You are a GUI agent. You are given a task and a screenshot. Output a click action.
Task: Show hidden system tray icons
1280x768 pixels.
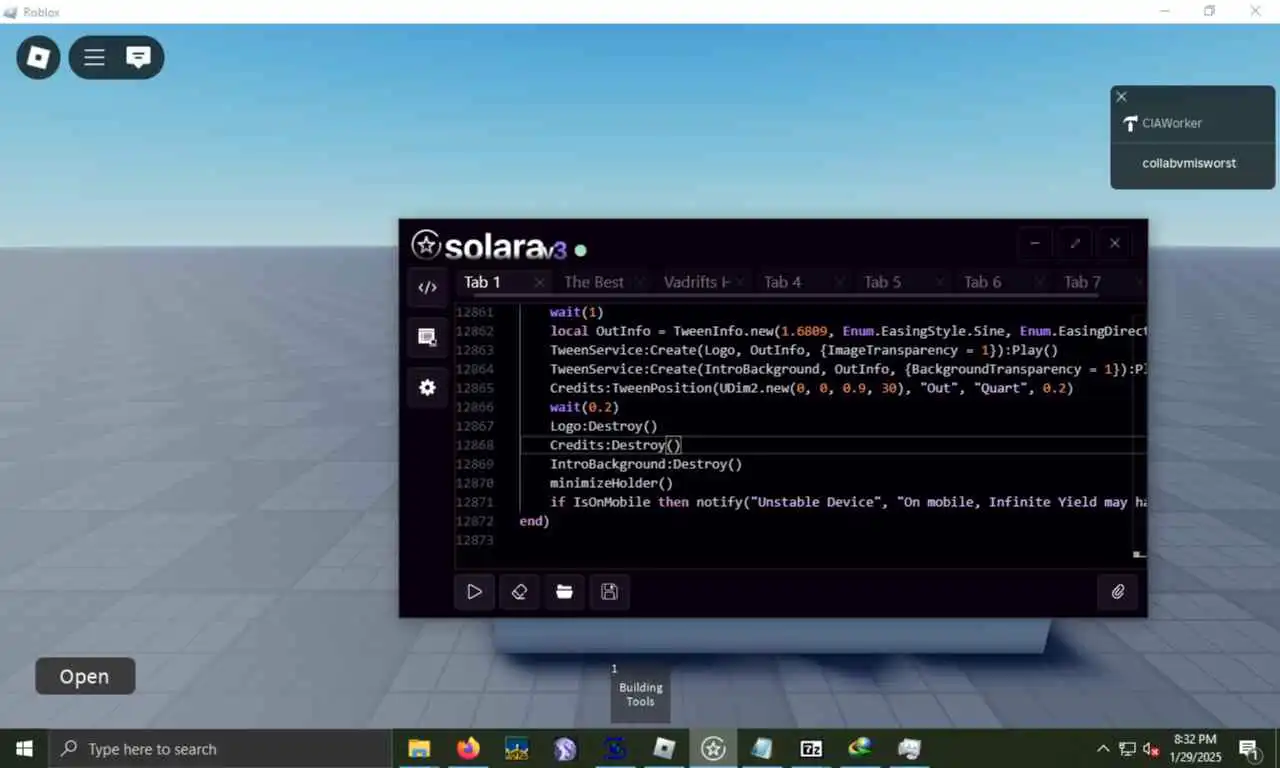click(1103, 749)
